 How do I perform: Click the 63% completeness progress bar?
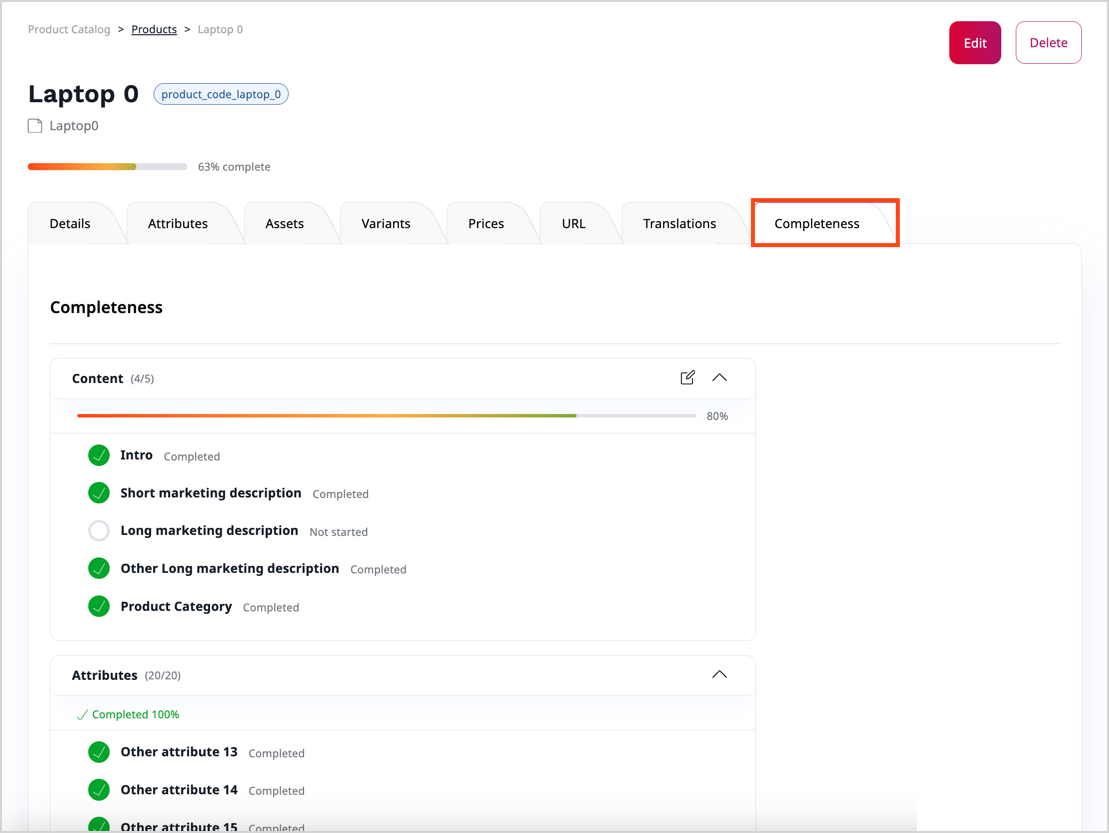click(x=107, y=166)
